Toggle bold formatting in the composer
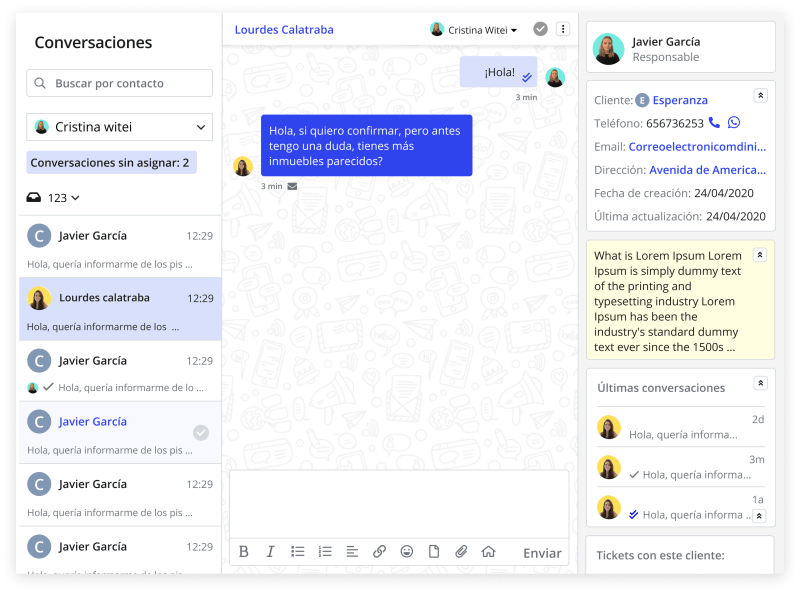This screenshot has height=593, width=800. click(244, 552)
